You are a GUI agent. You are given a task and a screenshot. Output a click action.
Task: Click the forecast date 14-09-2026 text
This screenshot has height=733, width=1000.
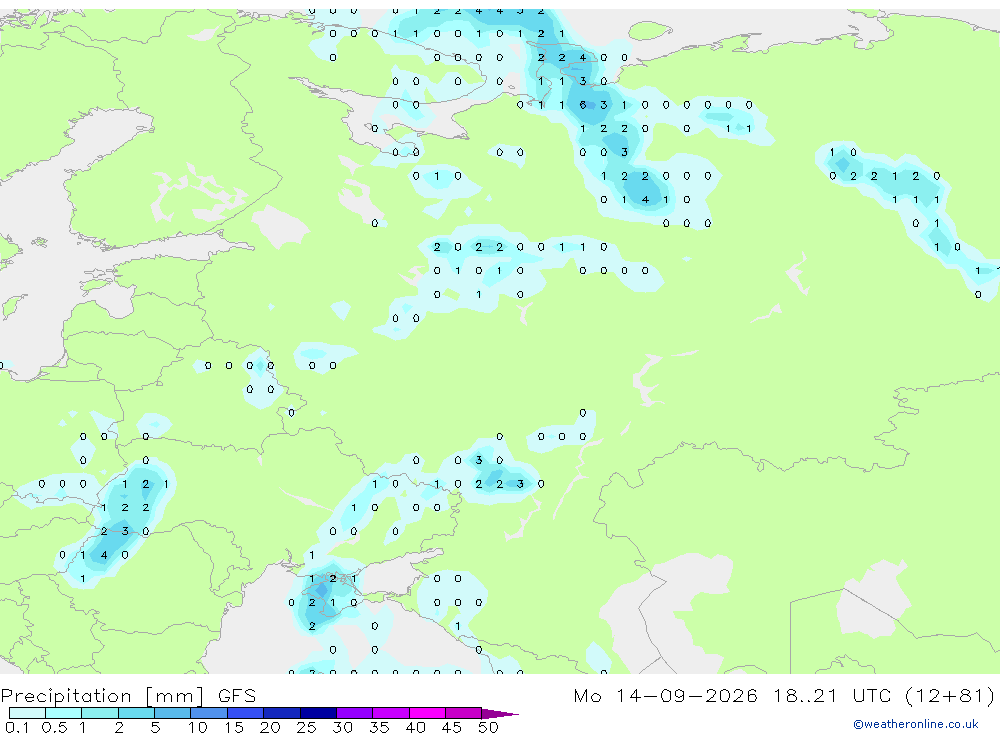(x=686, y=695)
